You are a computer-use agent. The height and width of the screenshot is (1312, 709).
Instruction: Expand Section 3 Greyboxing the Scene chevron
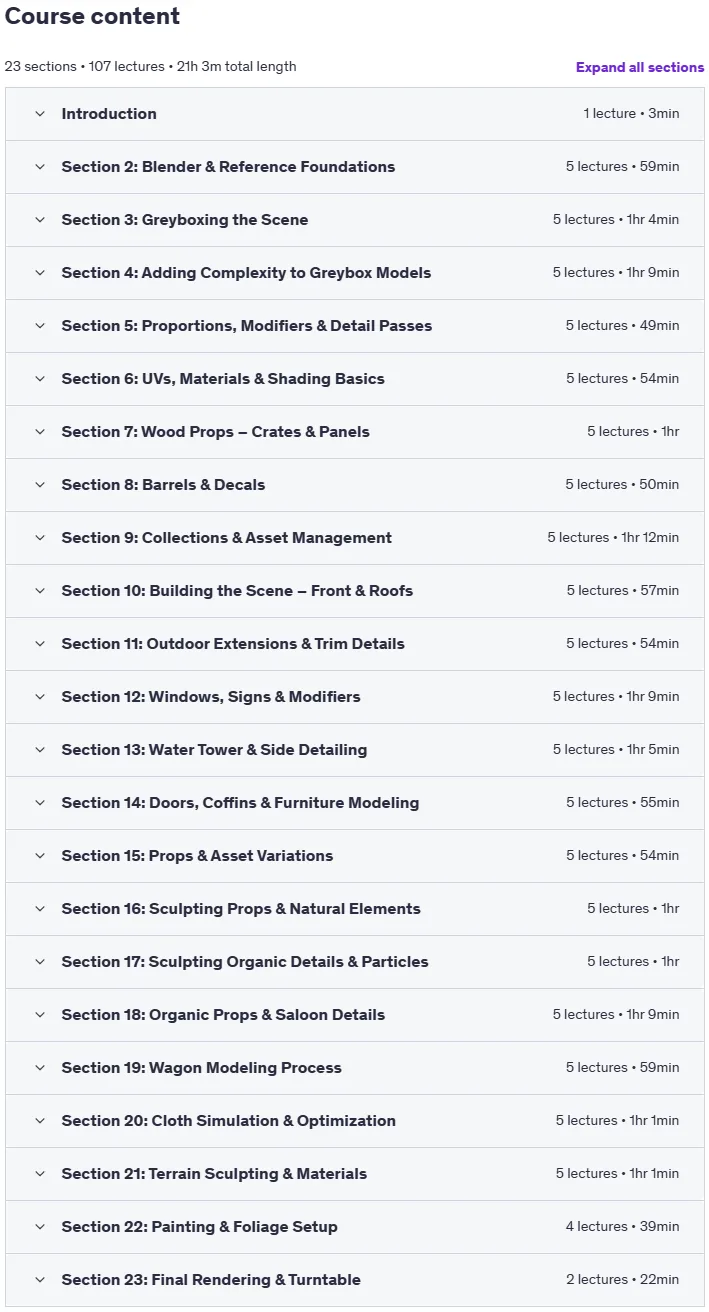tap(40, 220)
